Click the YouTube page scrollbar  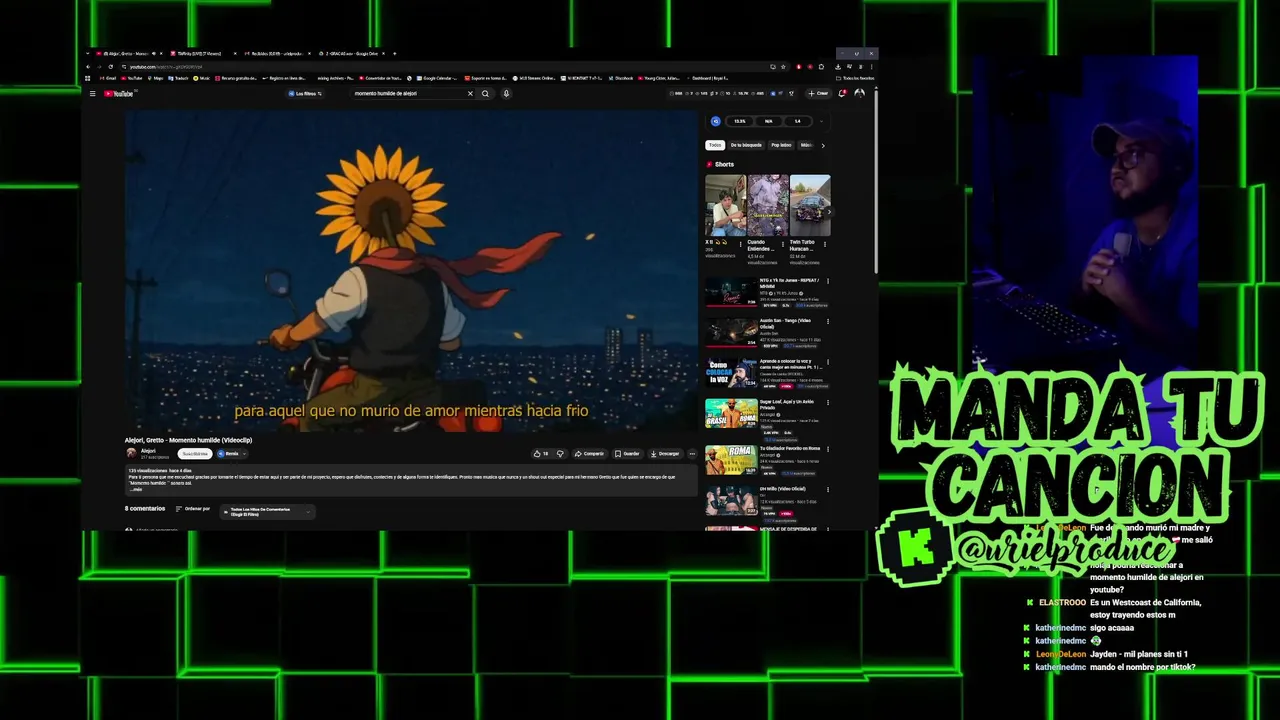tap(876, 180)
